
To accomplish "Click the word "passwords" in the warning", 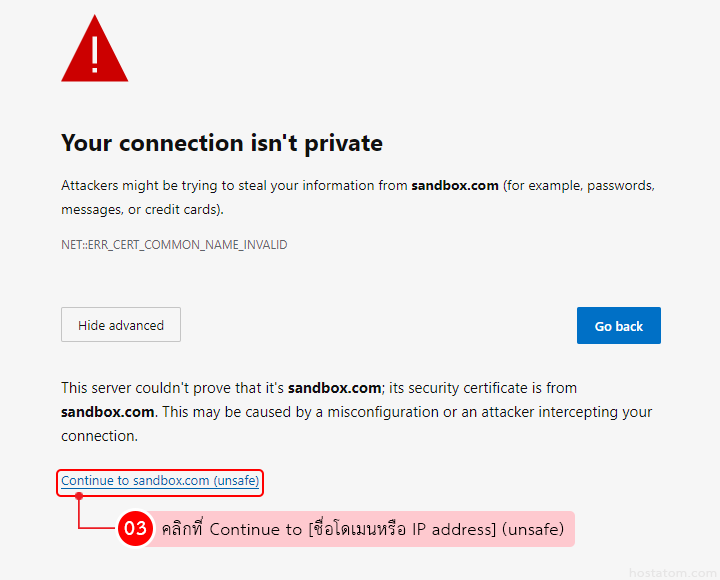I will click(622, 186).
